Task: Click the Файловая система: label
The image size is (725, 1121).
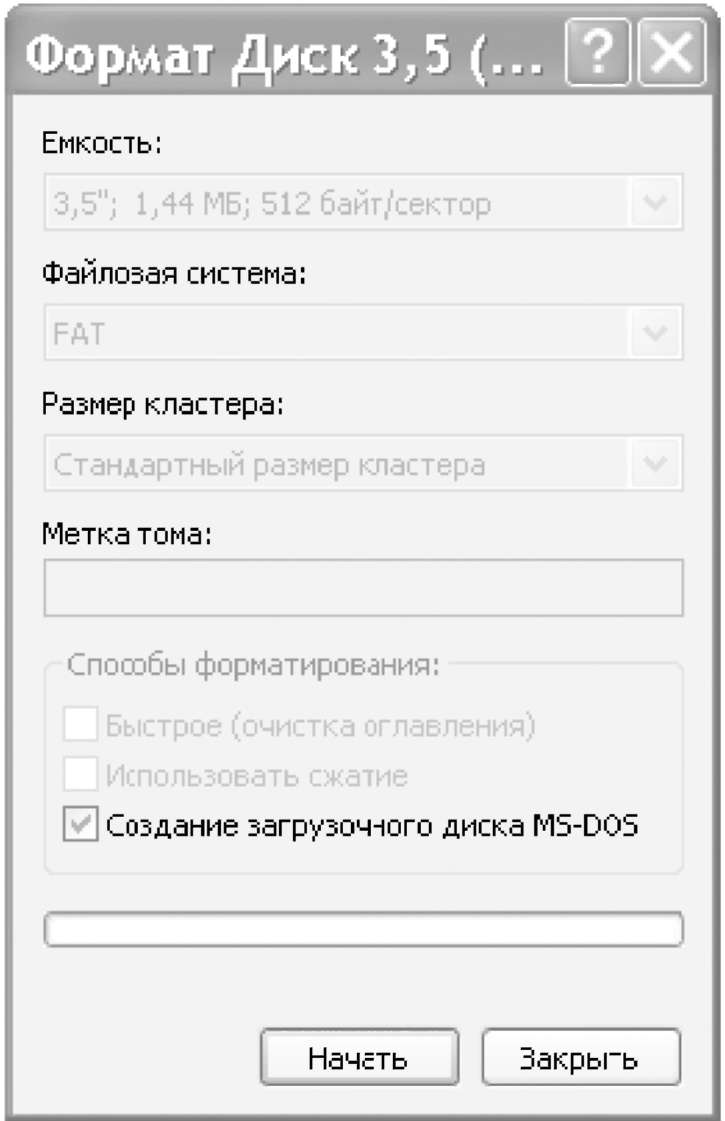Action: point(173,273)
